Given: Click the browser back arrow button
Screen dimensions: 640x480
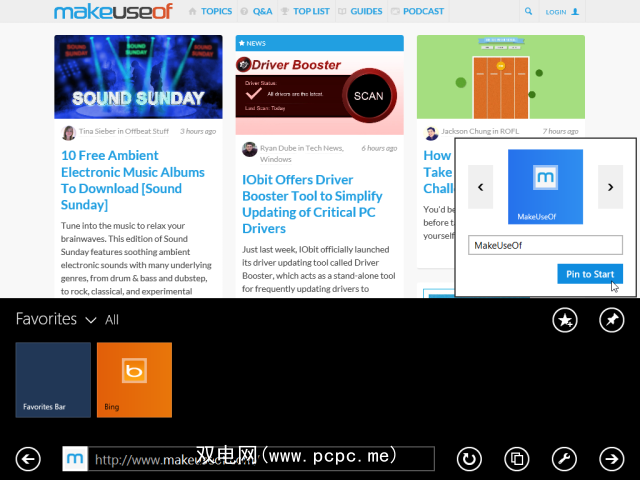Looking at the screenshot, I should [x=28, y=459].
